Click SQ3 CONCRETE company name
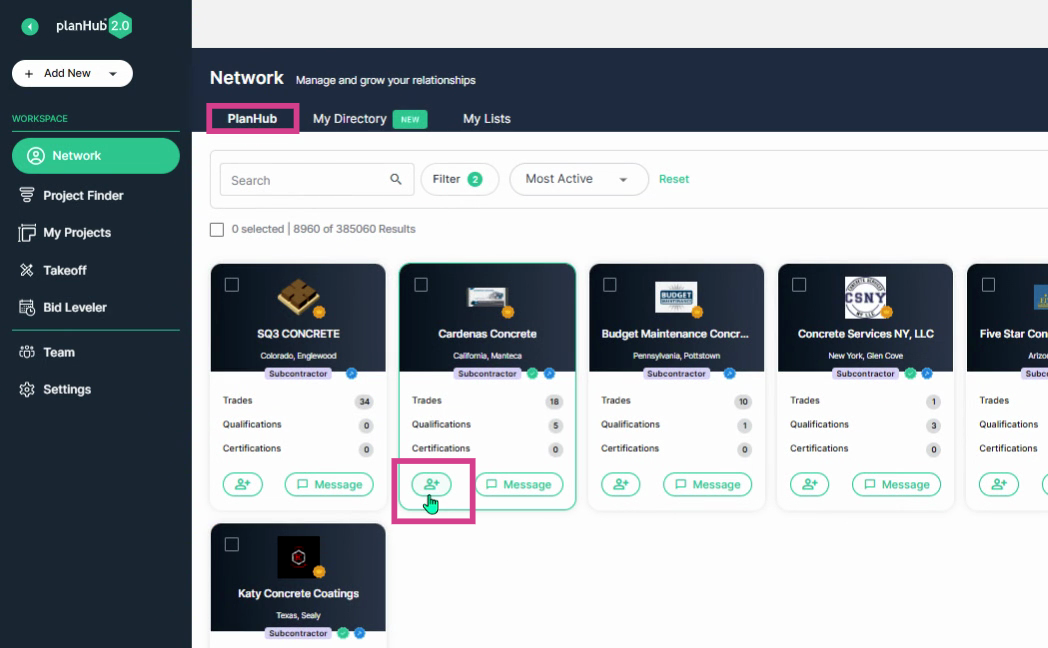The width and height of the screenshot is (1048, 648). tap(298, 334)
